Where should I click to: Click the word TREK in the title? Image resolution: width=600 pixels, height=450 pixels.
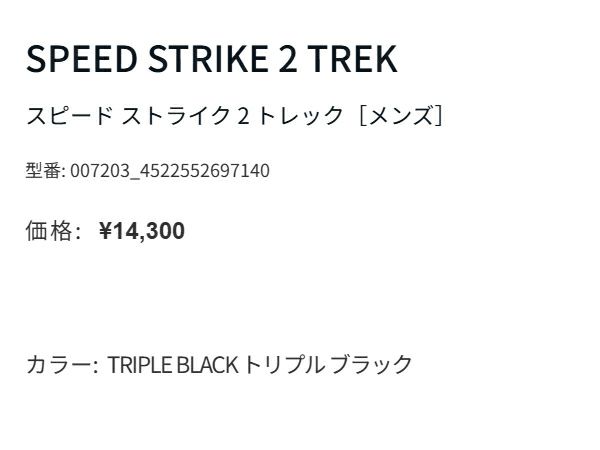point(352,59)
